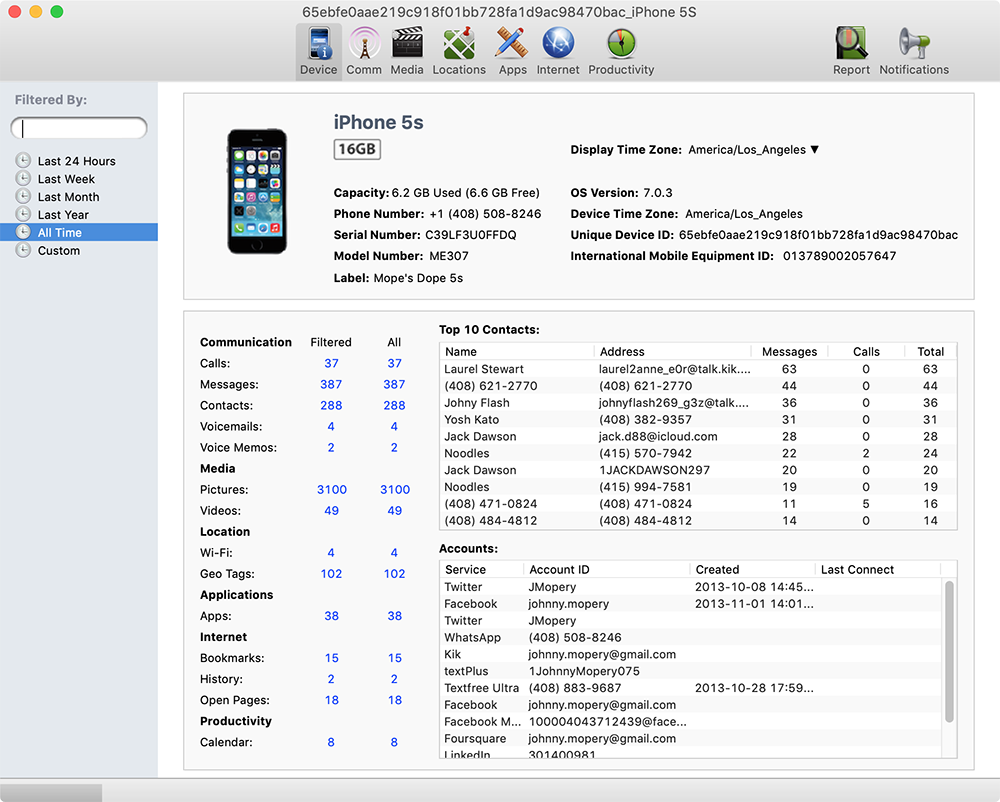The width and height of the screenshot is (1000, 802).
Task: Open the filtered Pictures count 3100
Action: [x=332, y=490]
